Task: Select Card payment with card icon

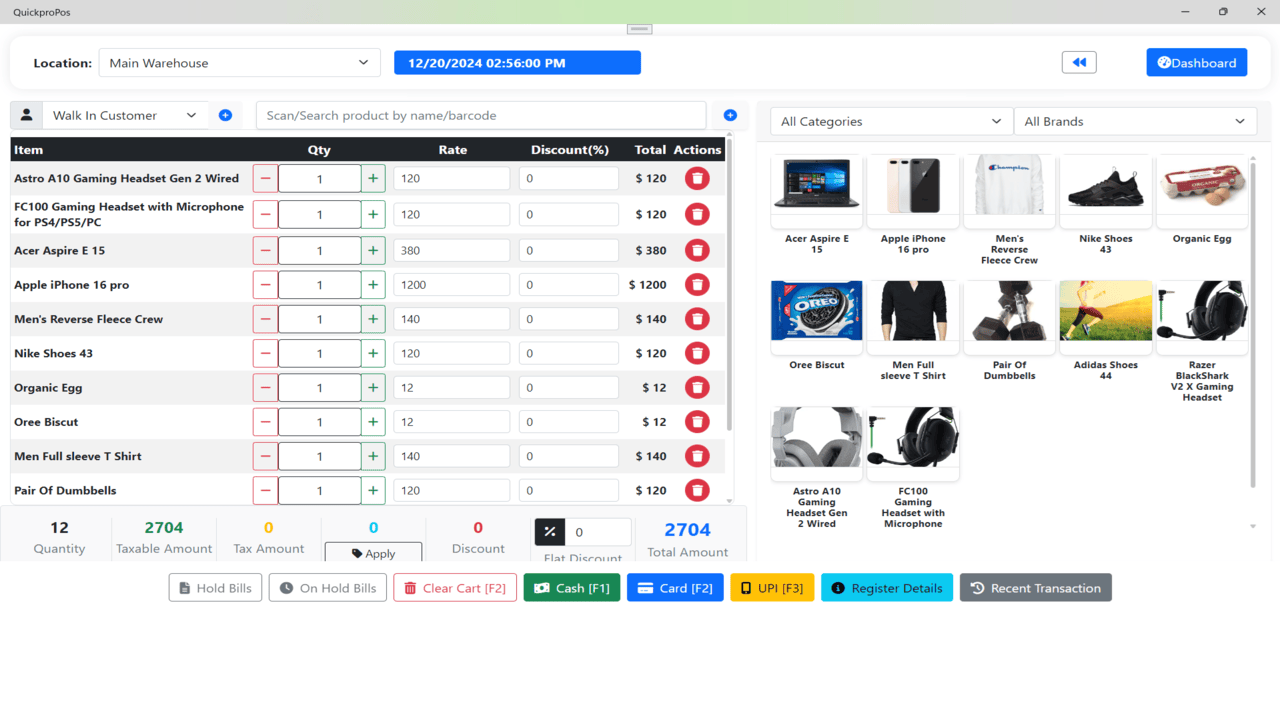Action: (x=675, y=587)
